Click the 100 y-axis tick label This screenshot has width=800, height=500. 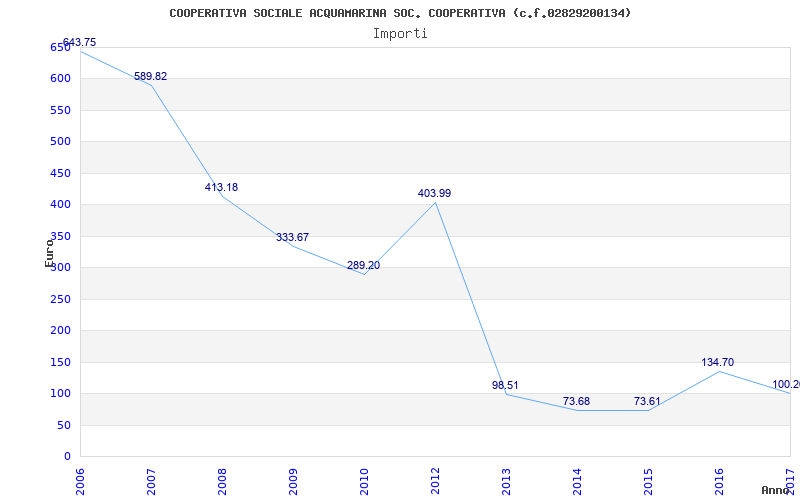pyautogui.click(x=60, y=394)
